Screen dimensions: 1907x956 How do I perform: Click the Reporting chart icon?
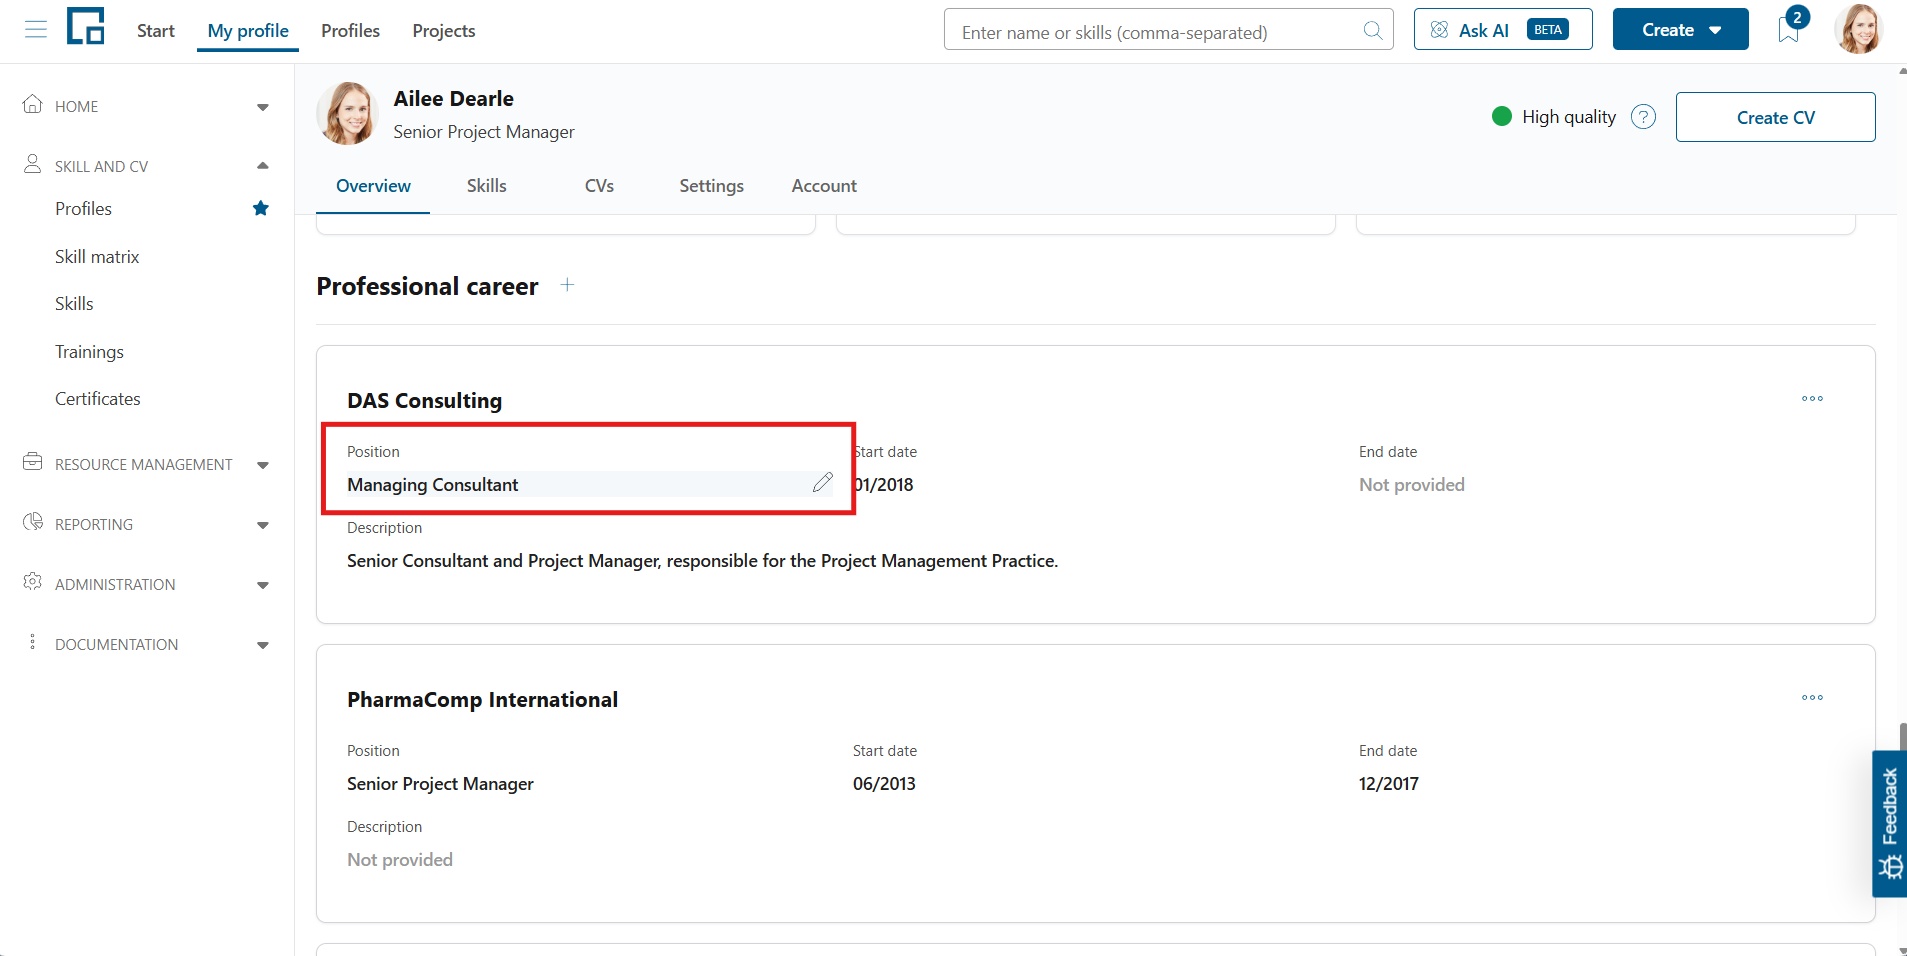click(x=33, y=522)
